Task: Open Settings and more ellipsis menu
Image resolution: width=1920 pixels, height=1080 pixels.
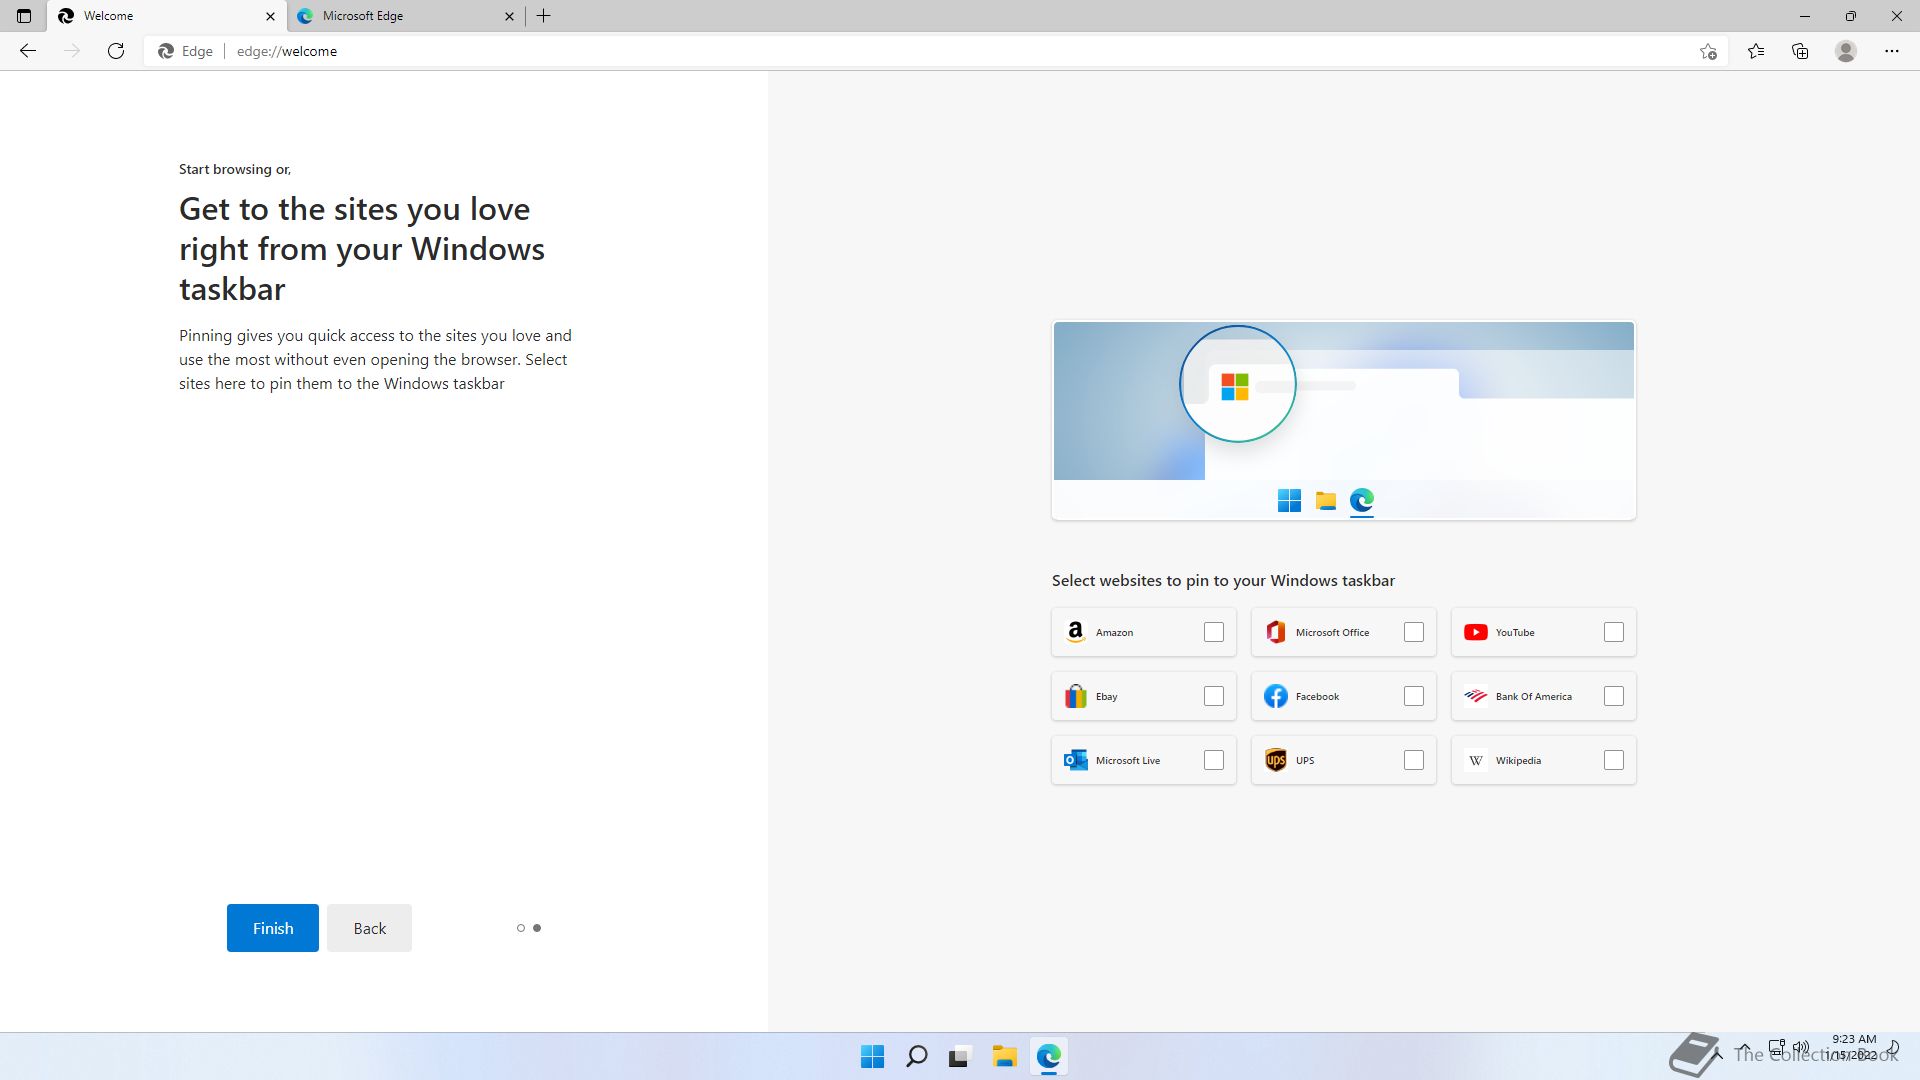Action: [x=1892, y=51]
